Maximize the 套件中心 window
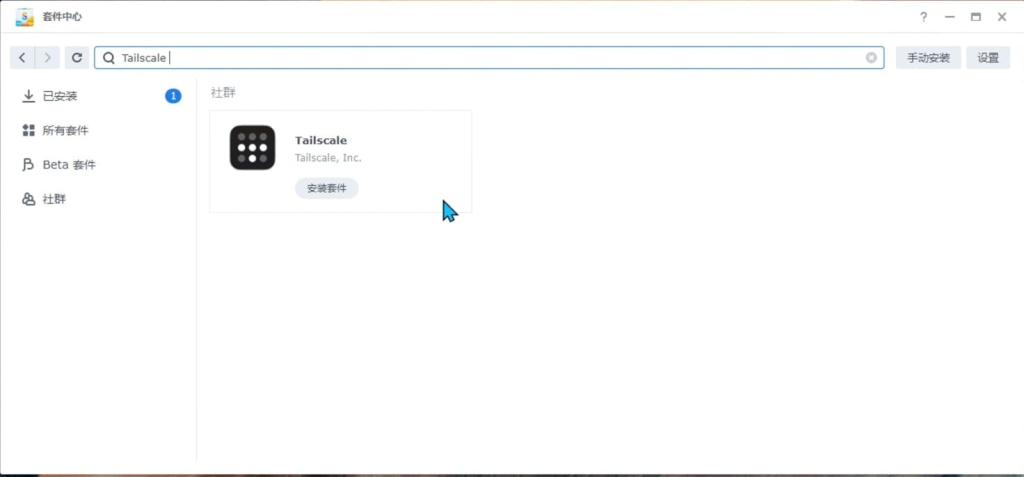 click(976, 17)
